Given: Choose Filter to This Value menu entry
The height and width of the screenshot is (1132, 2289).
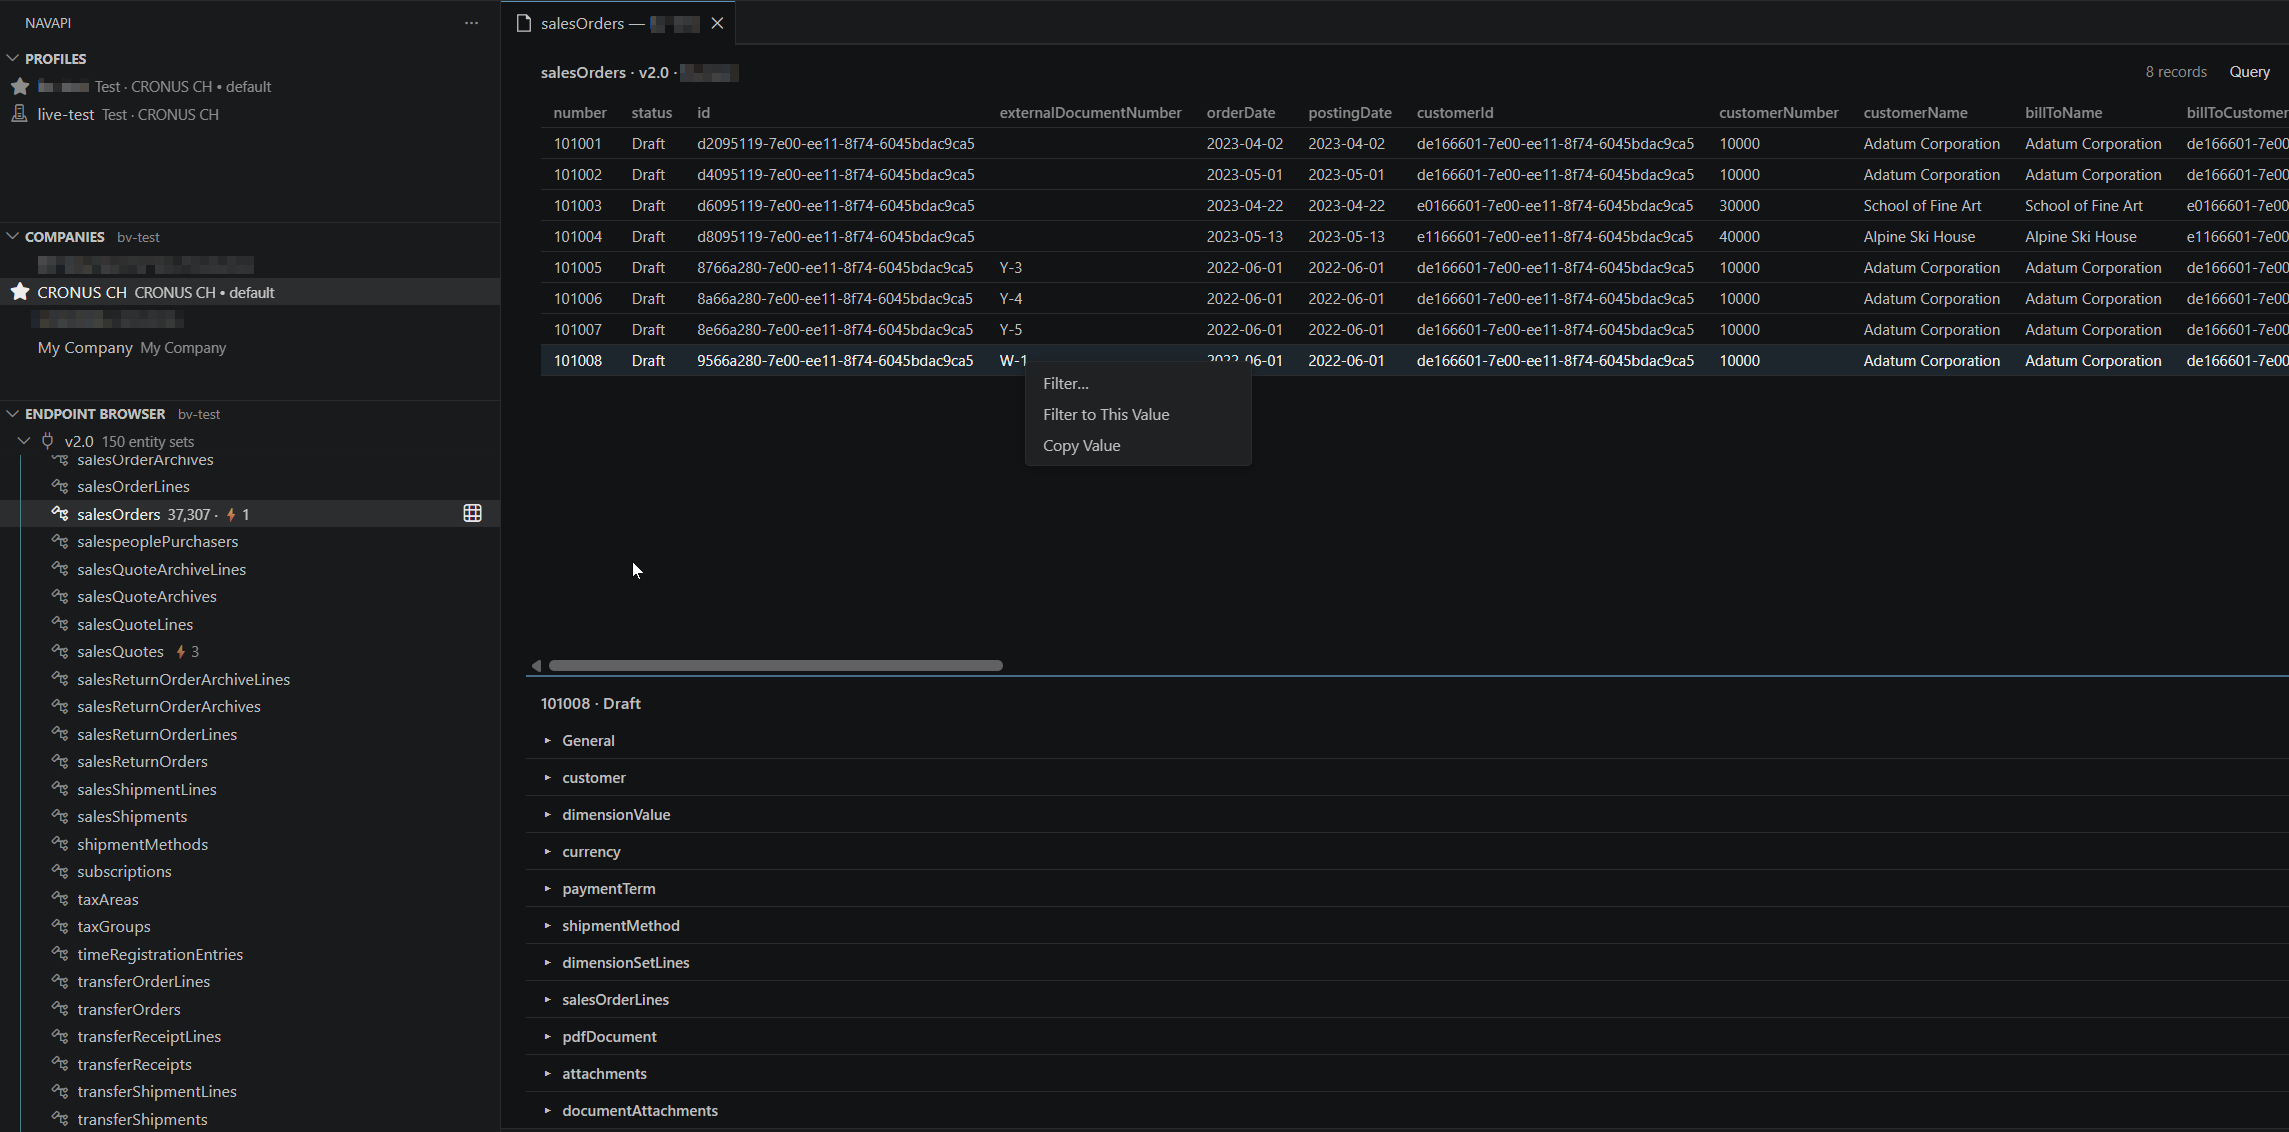Looking at the screenshot, I should (1138, 414).
